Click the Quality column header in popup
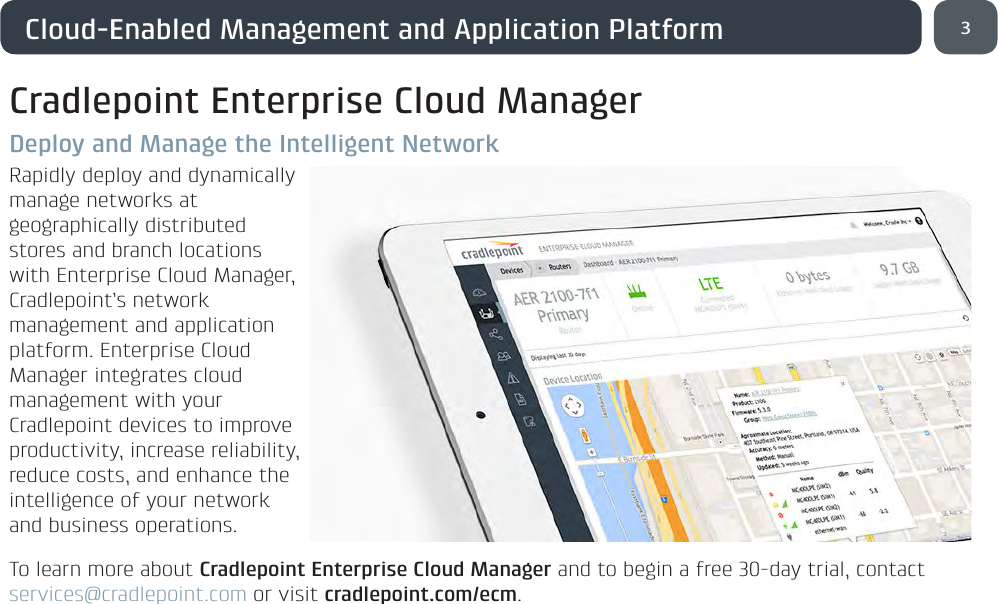998x604 pixels. pos(864,471)
